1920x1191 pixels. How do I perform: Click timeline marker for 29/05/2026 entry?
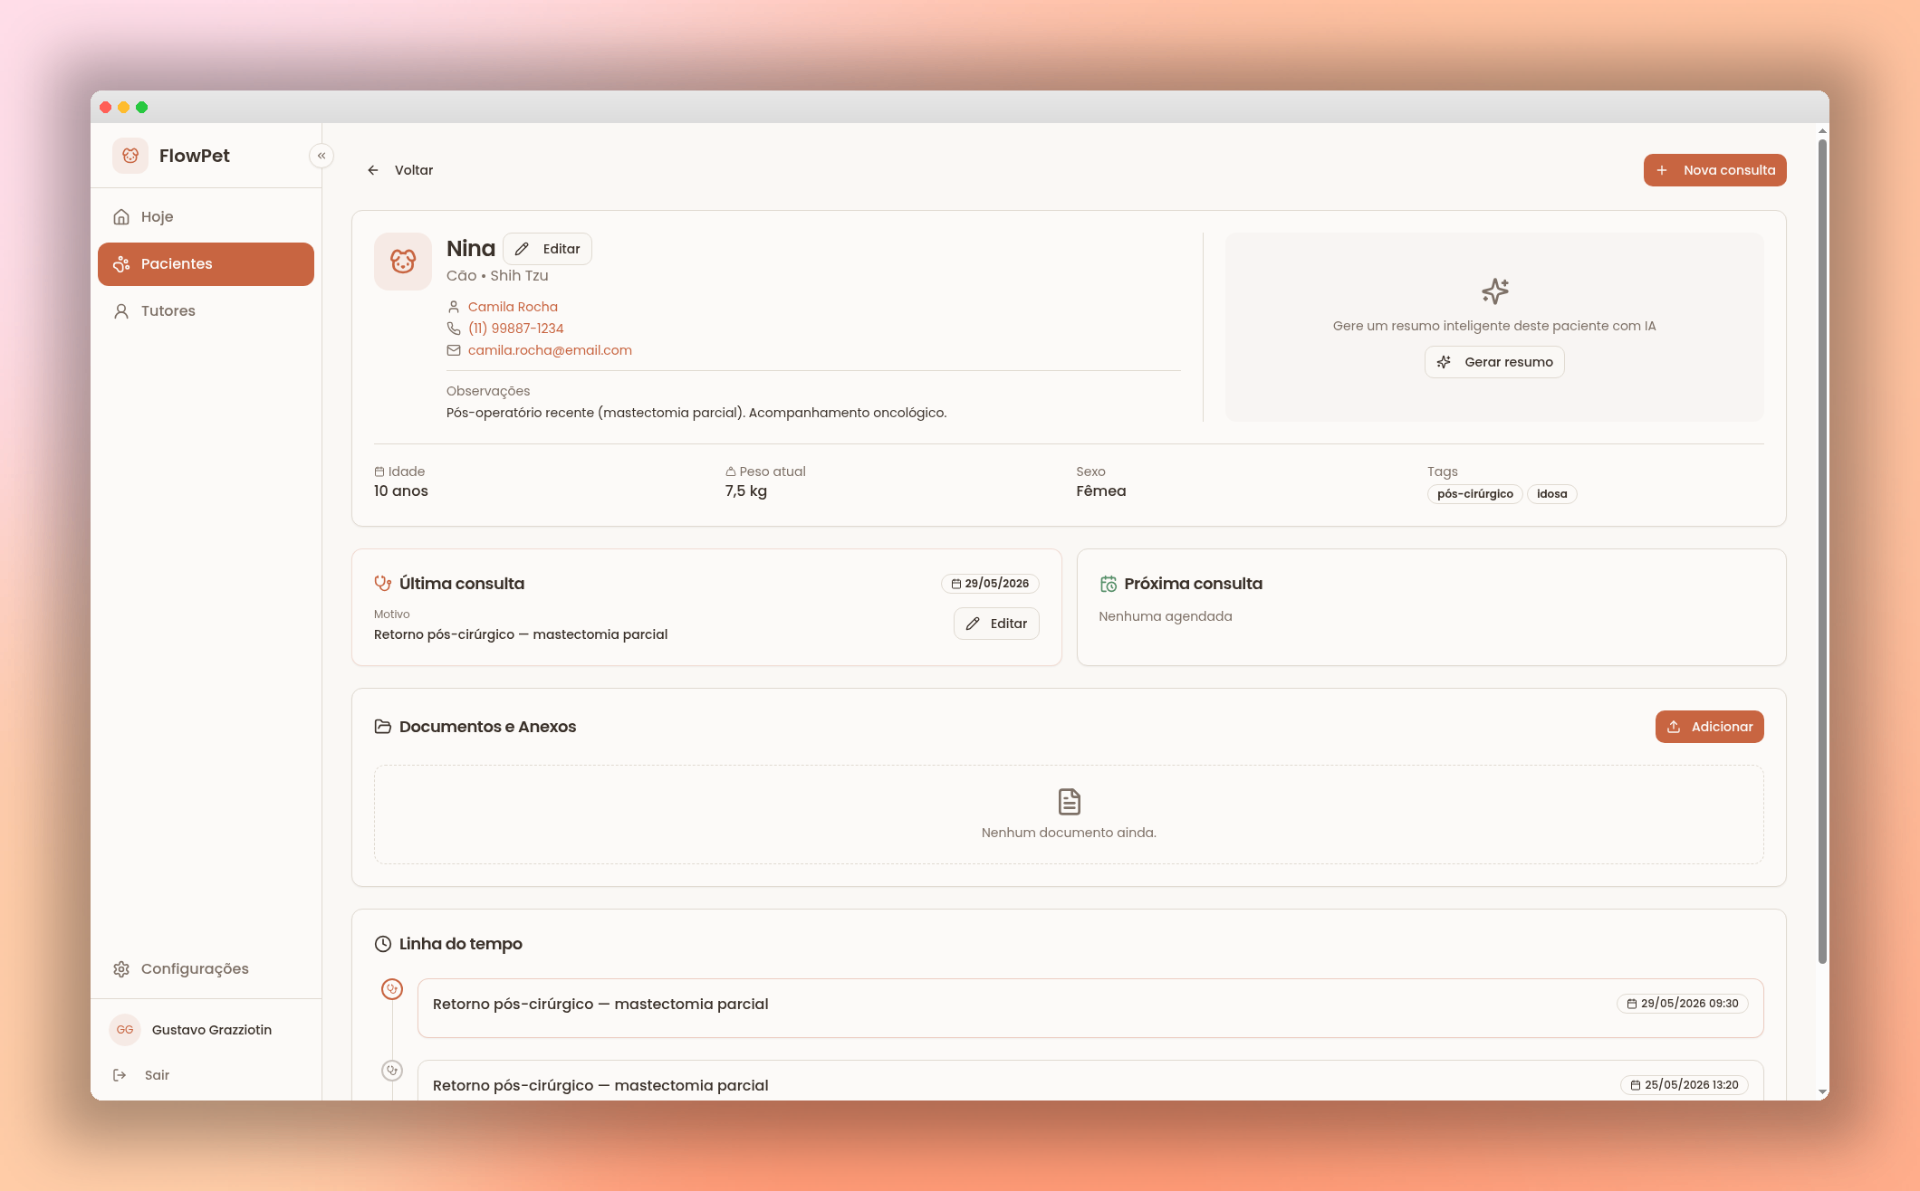point(392,989)
